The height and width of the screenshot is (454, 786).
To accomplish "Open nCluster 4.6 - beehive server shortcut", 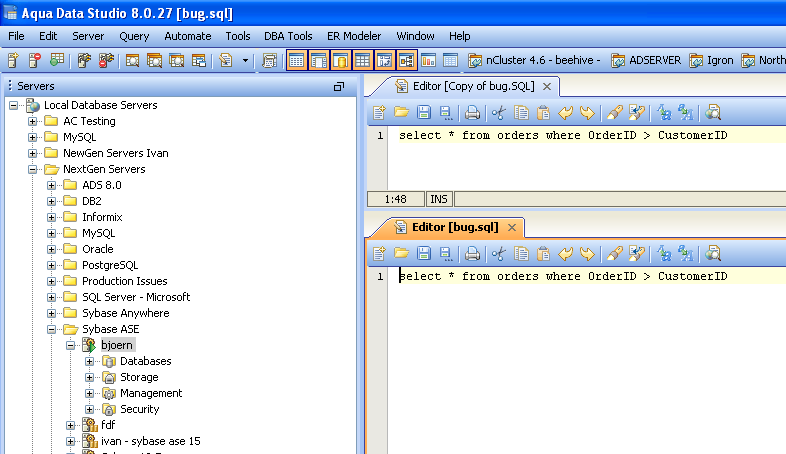I will point(534,61).
